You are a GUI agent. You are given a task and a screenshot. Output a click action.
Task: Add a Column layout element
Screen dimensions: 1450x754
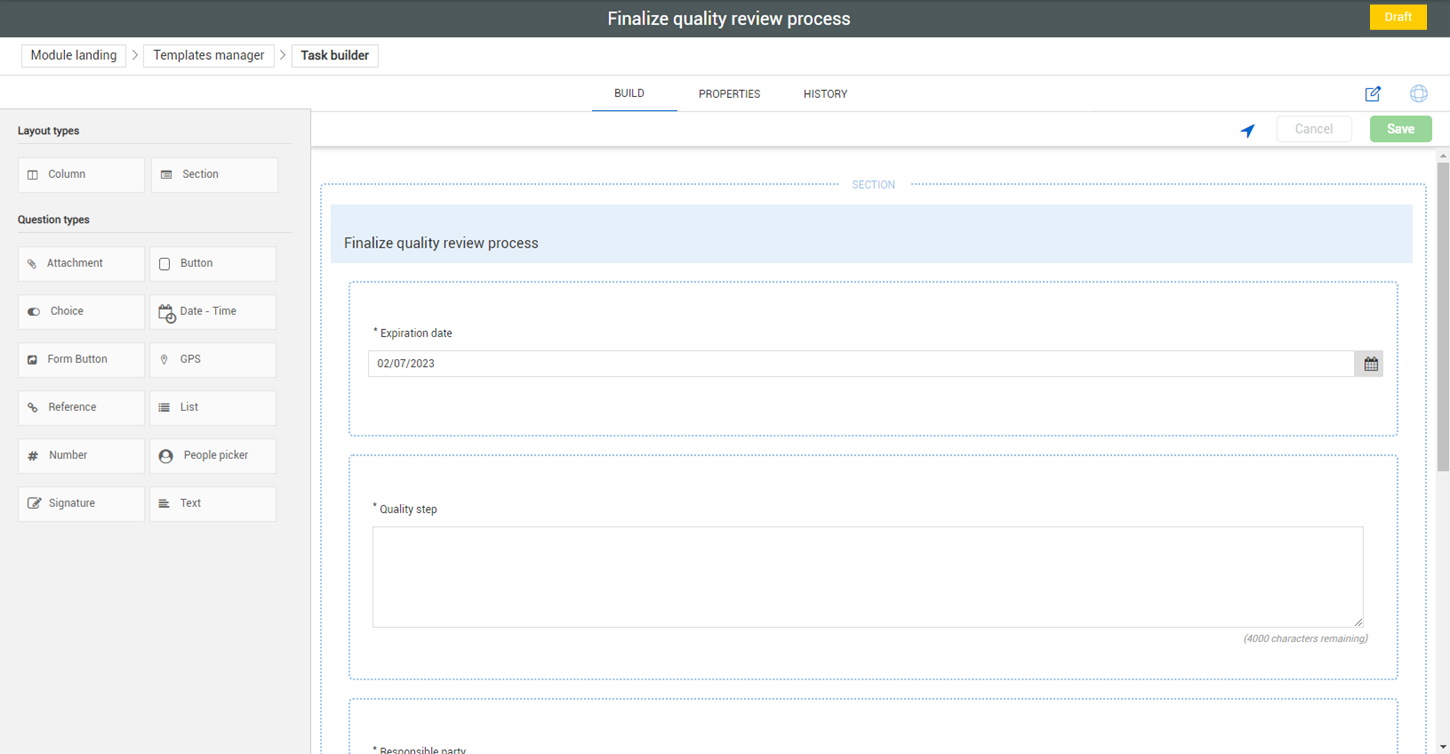coord(81,175)
